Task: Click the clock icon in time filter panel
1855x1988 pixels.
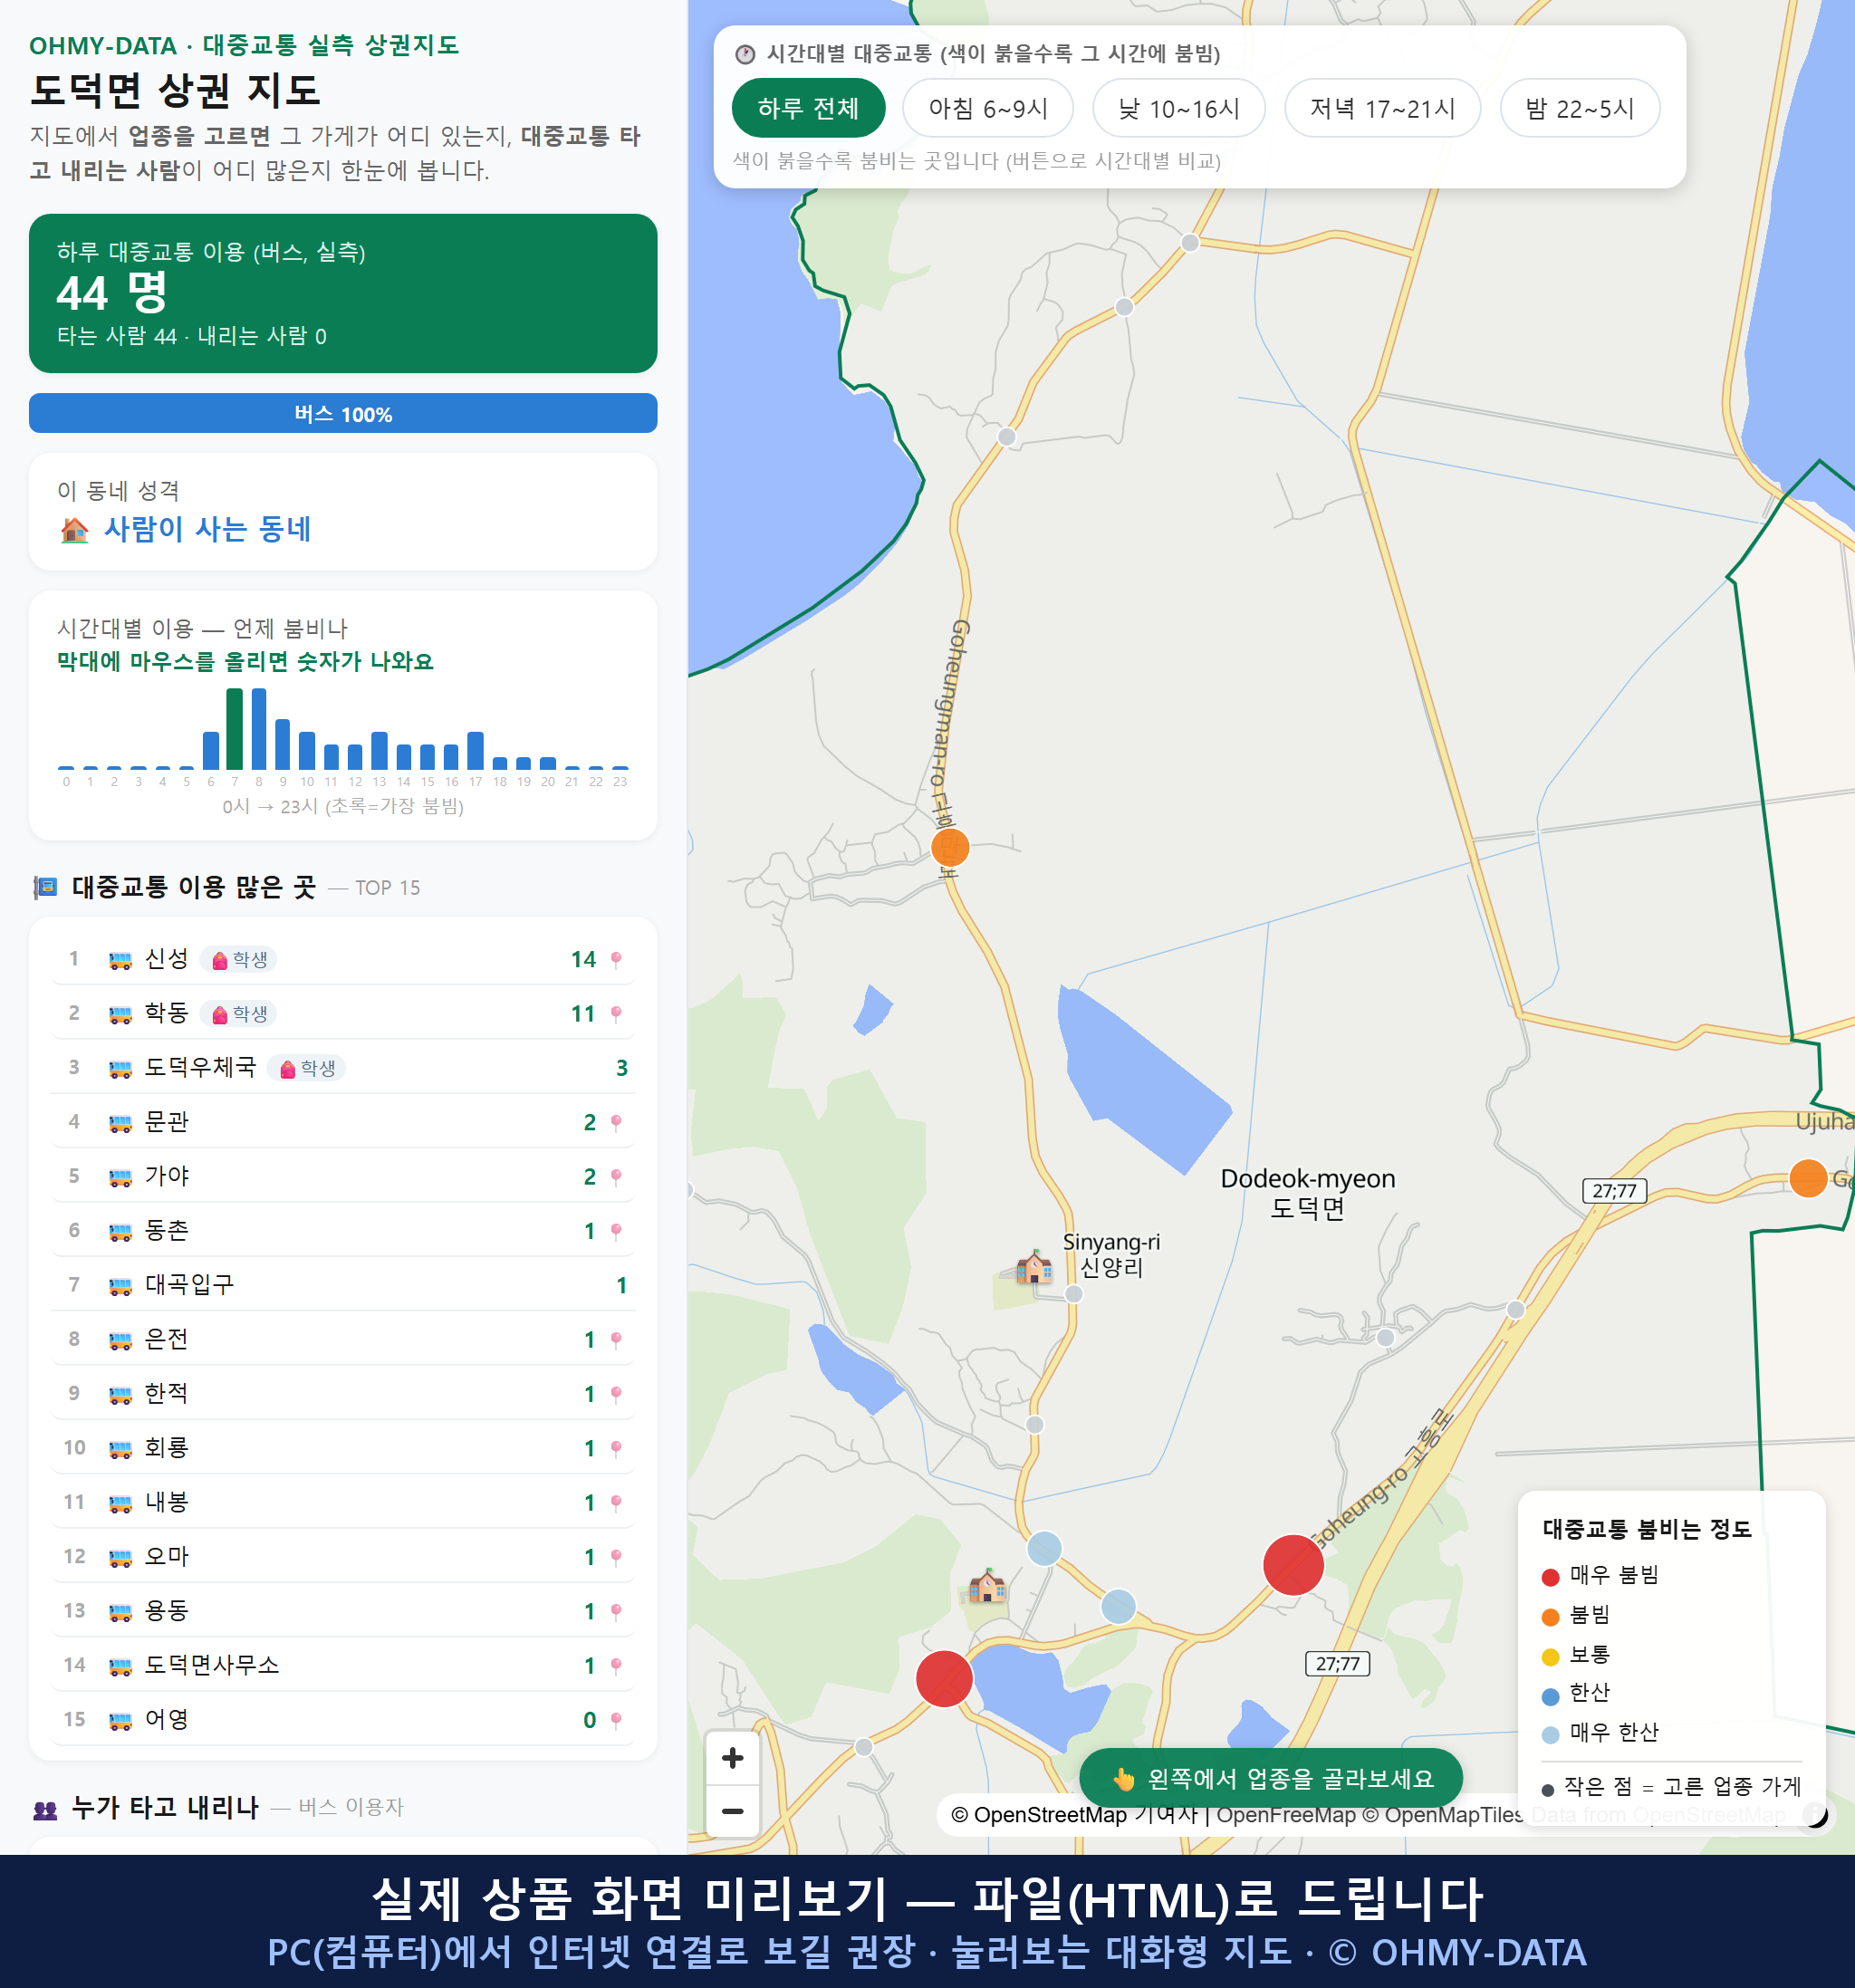Action: 745,54
